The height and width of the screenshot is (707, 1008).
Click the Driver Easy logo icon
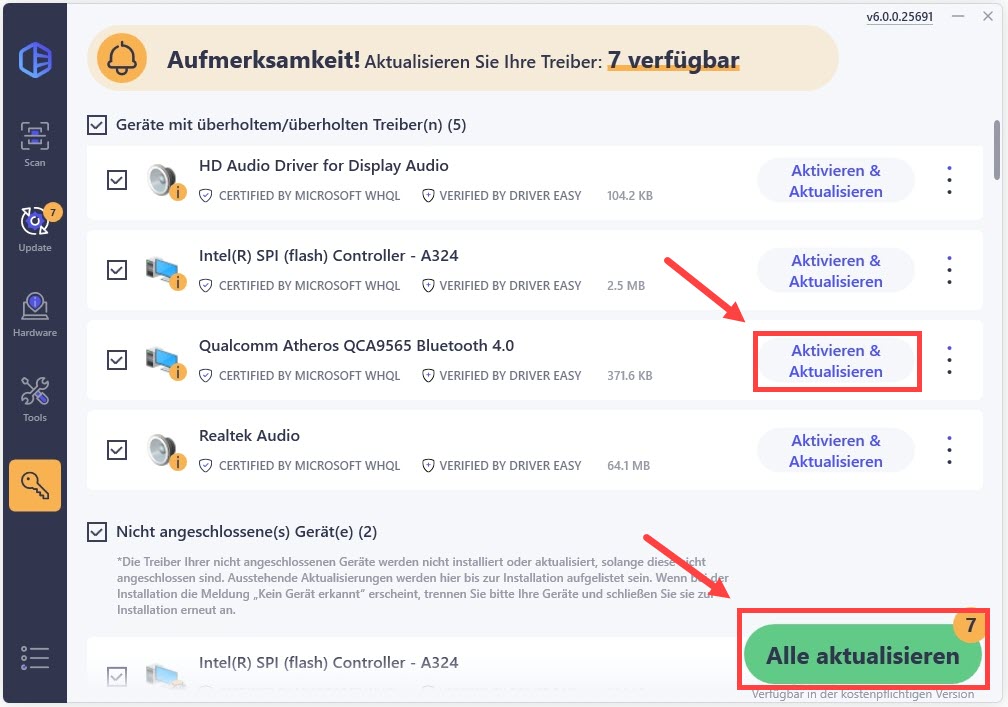(x=35, y=60)
